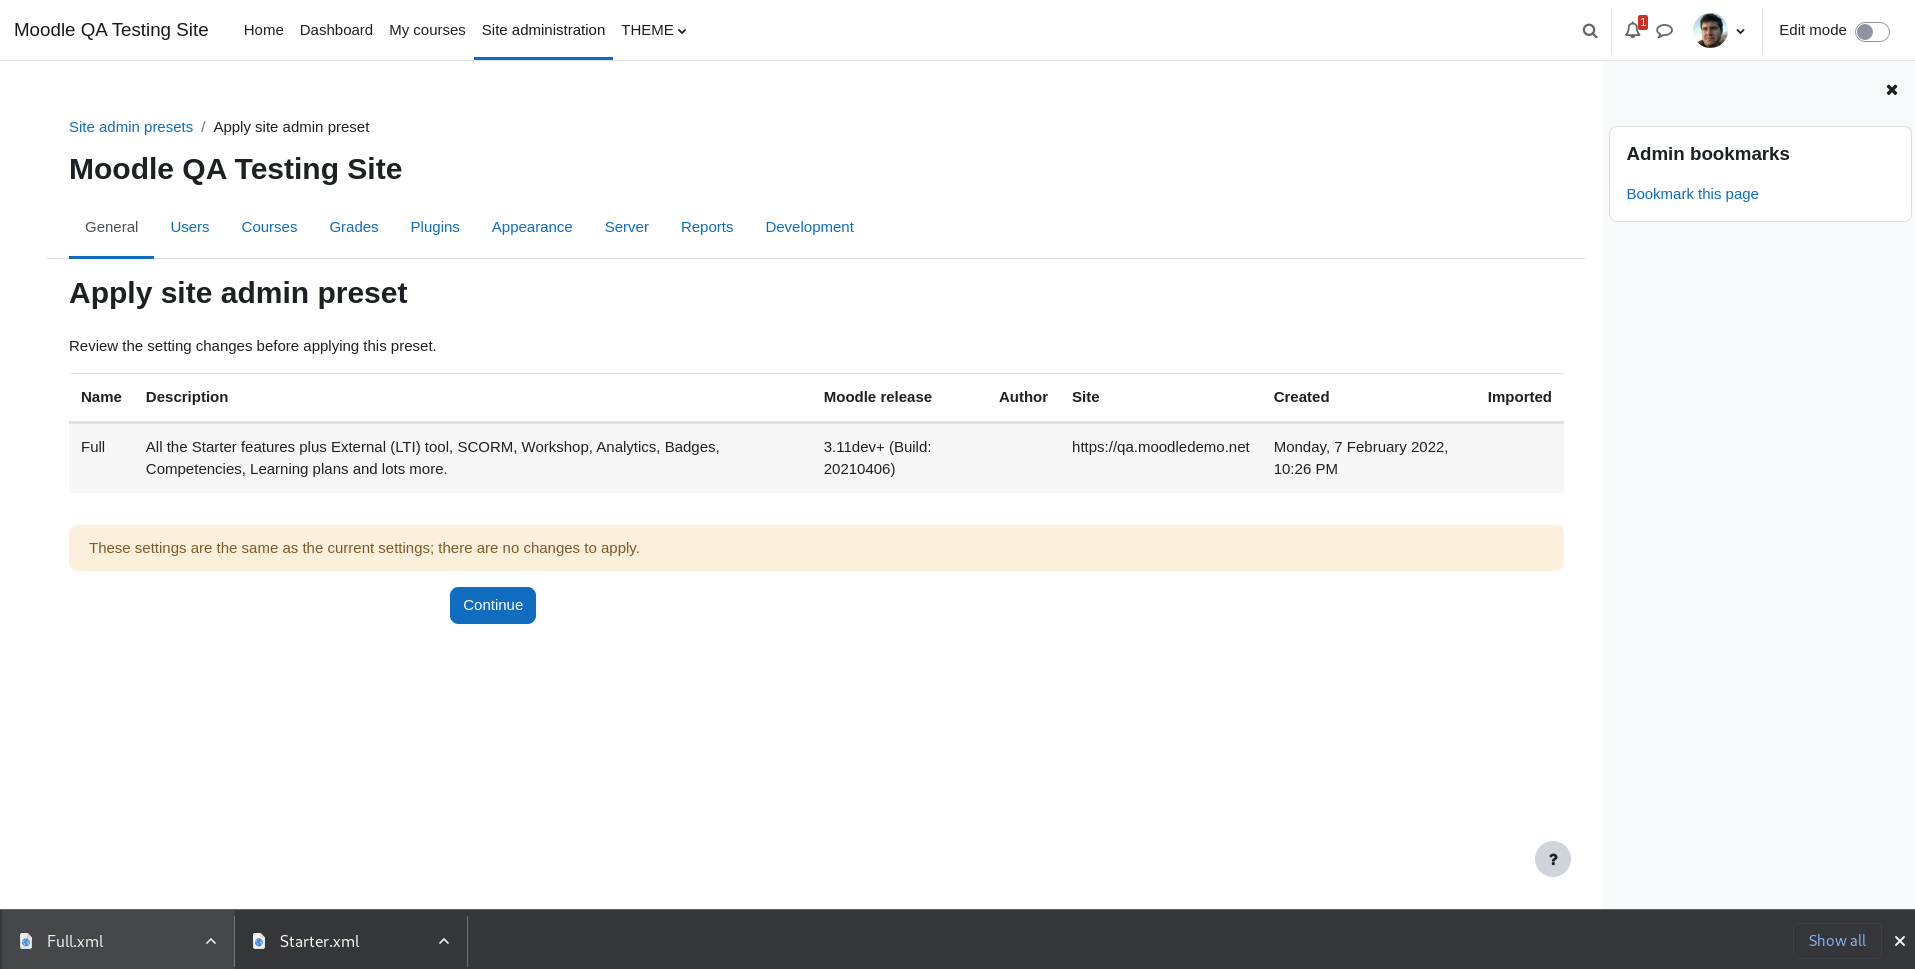
Task: Close the block drawer with X icon
Action: pos(1892,90)
